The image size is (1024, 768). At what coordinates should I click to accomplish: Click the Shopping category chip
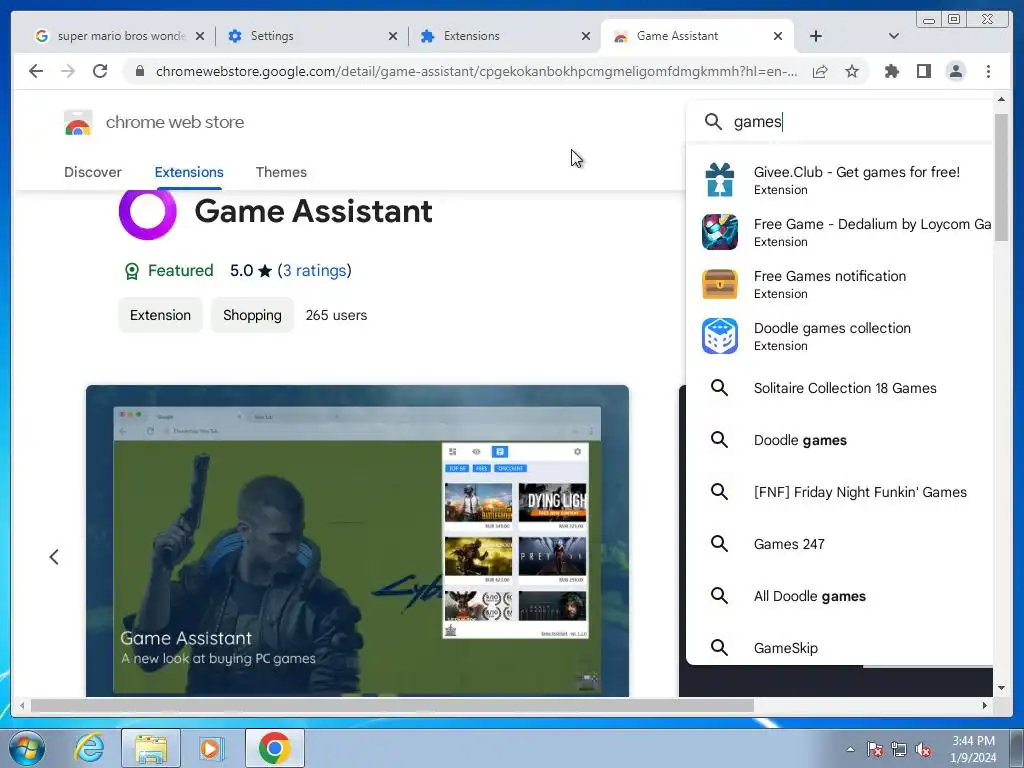[x=252, y=315]
